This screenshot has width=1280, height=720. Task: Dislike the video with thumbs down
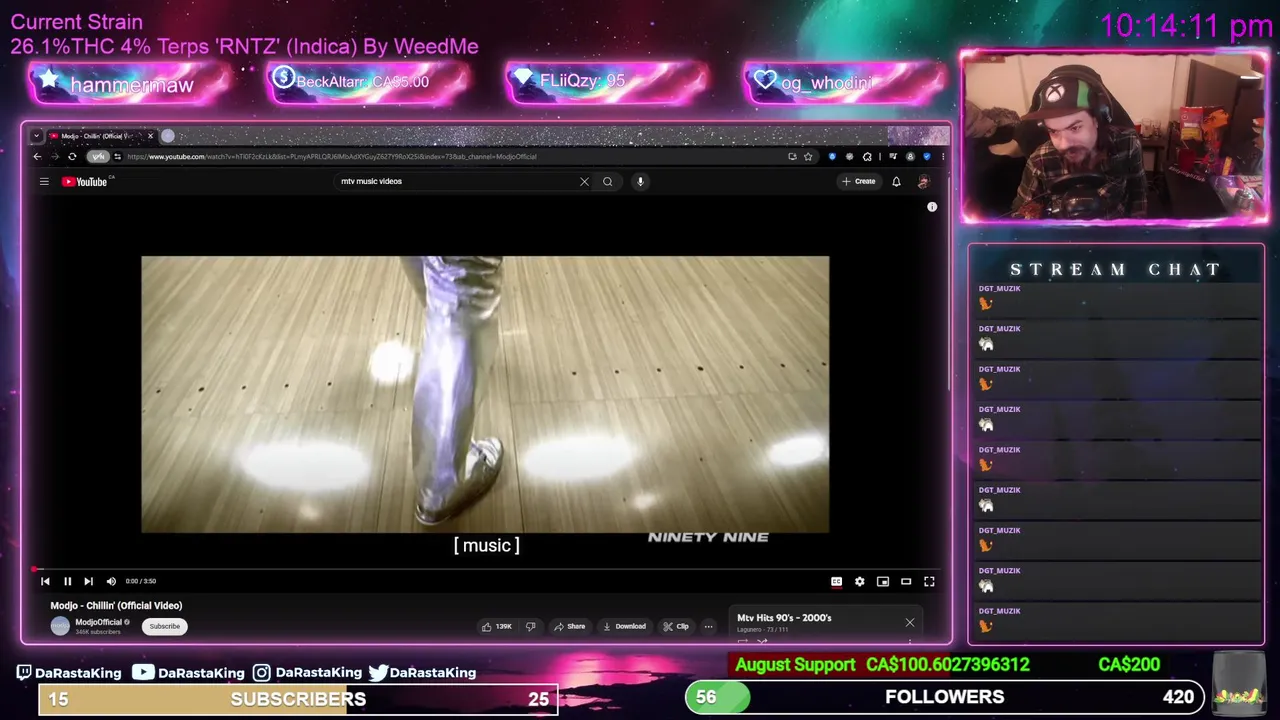coord(531,626)
